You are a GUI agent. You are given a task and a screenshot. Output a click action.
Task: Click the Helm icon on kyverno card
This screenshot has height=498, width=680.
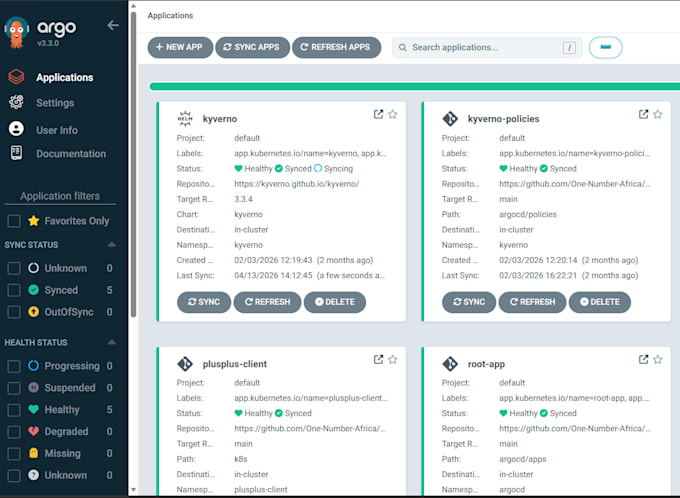click(x=185, y=118)
